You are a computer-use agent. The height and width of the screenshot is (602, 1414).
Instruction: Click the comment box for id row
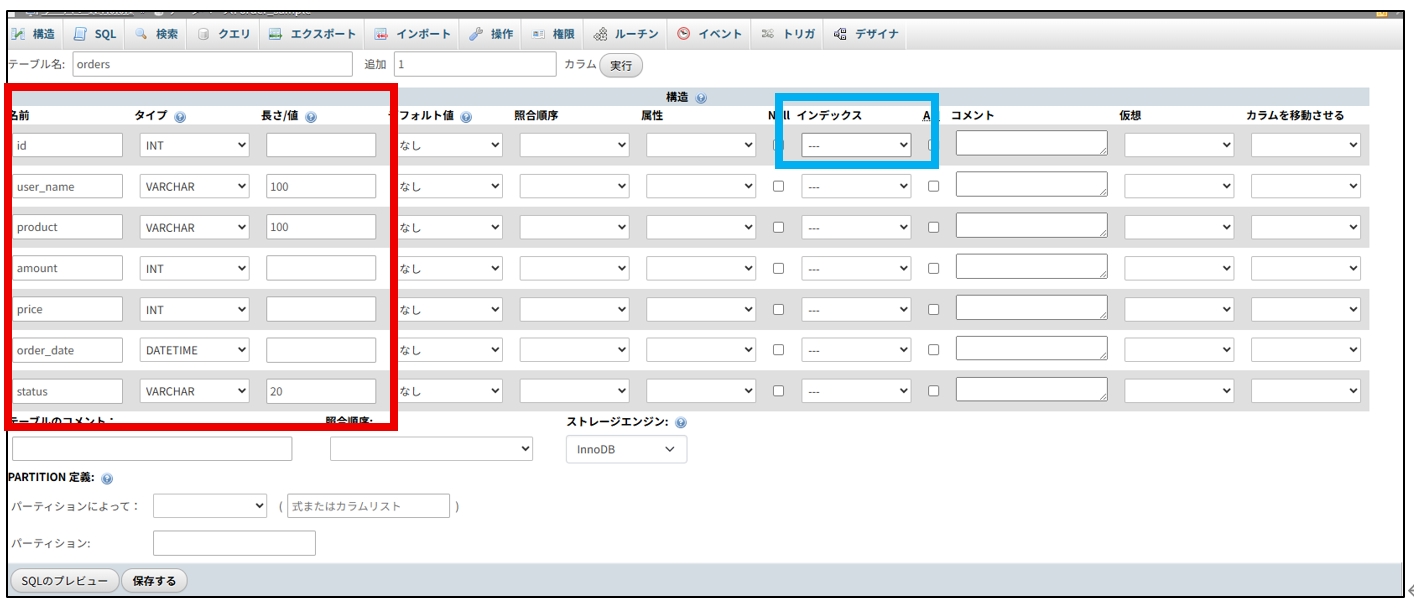1032,143
